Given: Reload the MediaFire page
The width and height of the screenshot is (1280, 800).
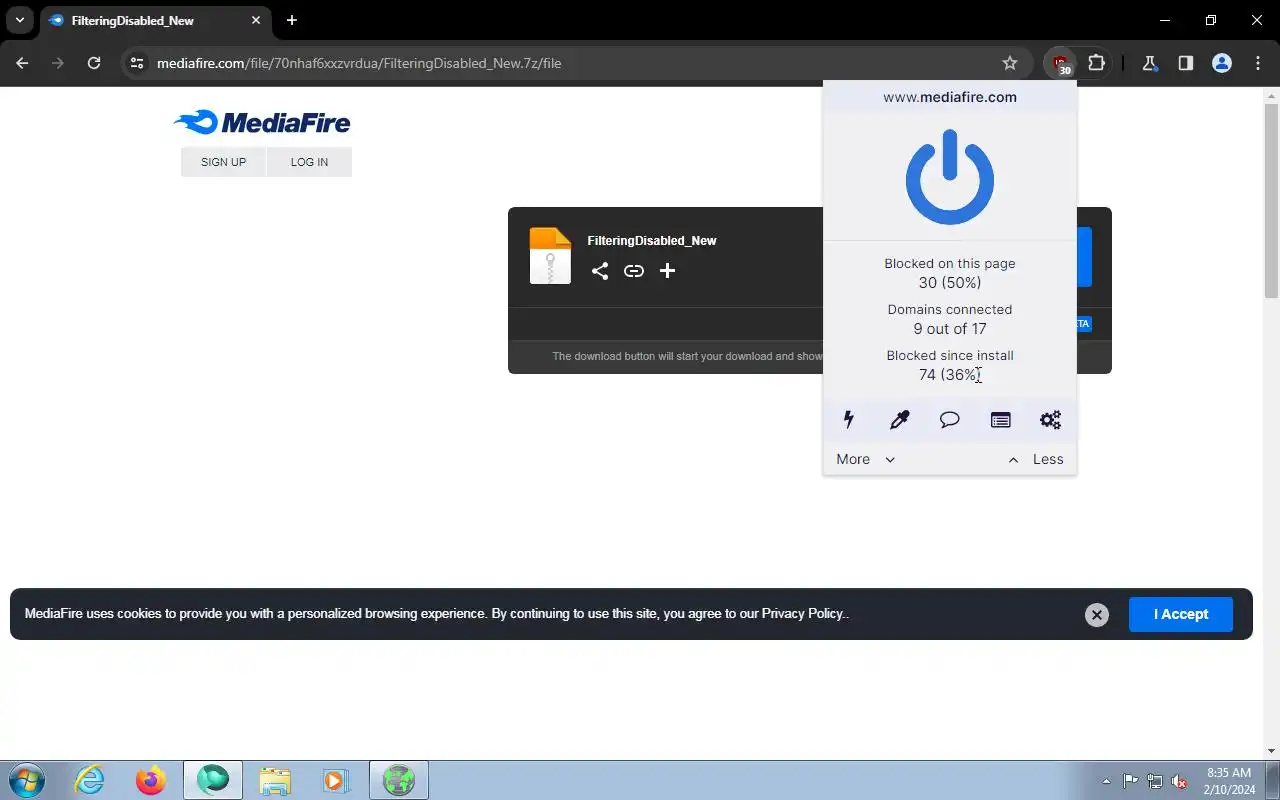Looking at the screenshot, I should coord(94,63).
